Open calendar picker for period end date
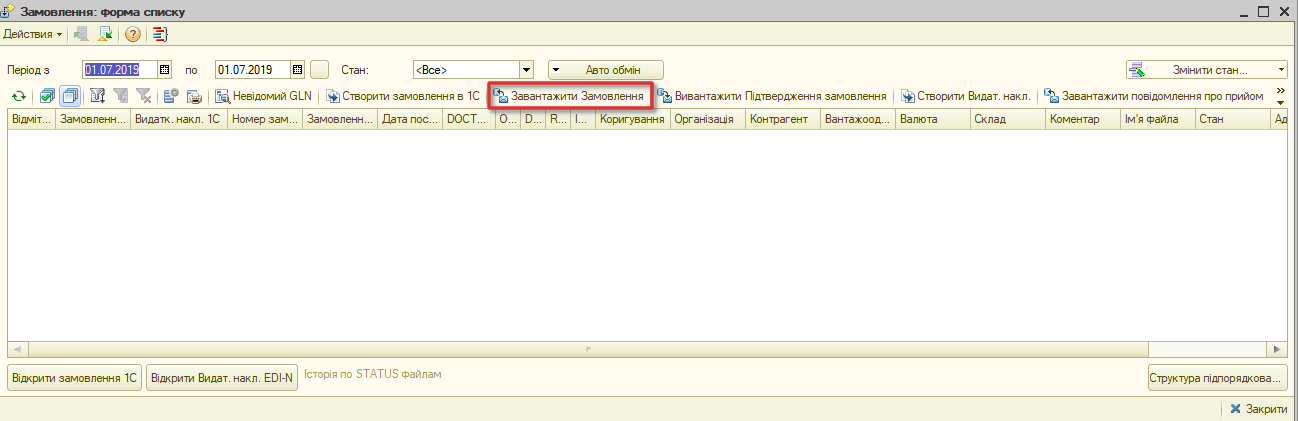Screen dimensions: 1298x421 coord(298,70)
